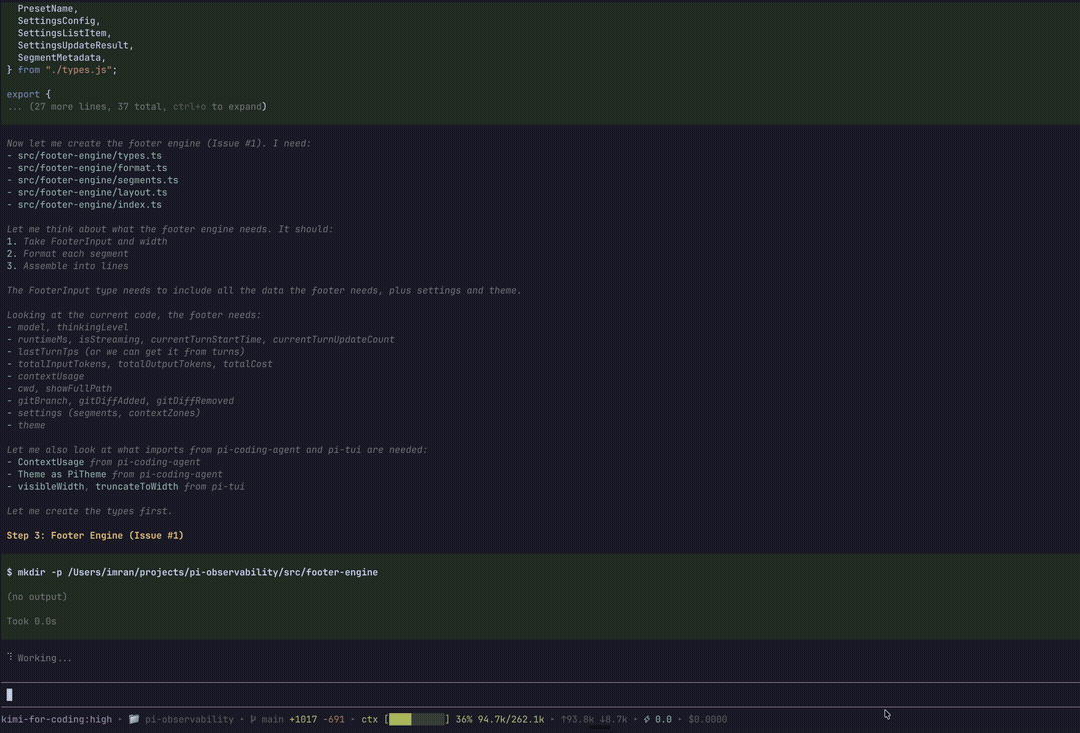
Task: Click the 'Took 0.0s' duration text
Action: tap(32, 621)
